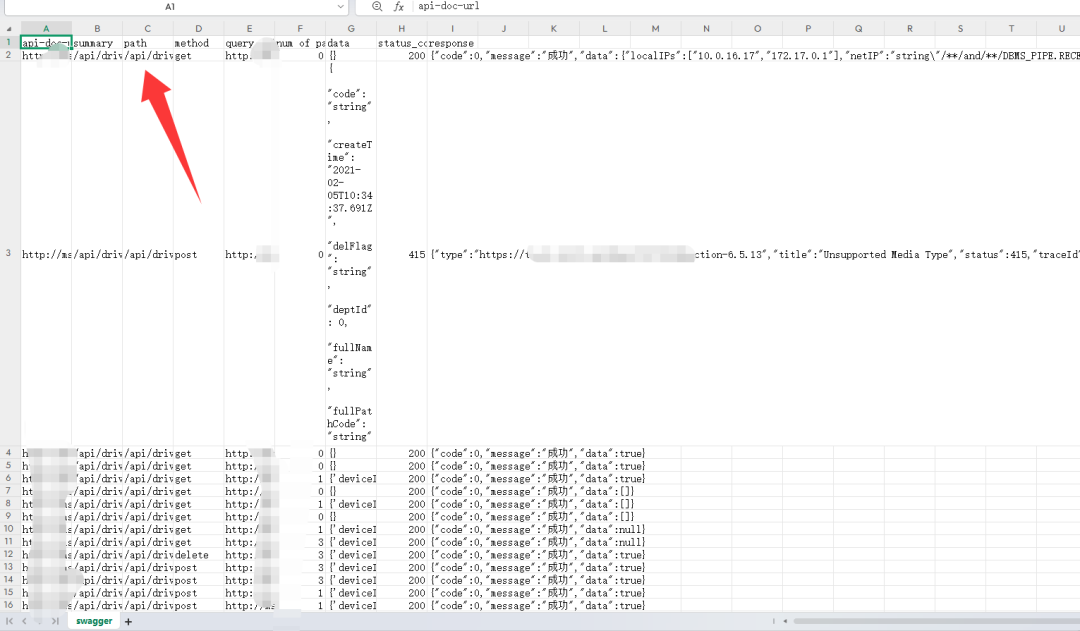Click the long JSON data cell in row 3

click(x=351, y=254)
